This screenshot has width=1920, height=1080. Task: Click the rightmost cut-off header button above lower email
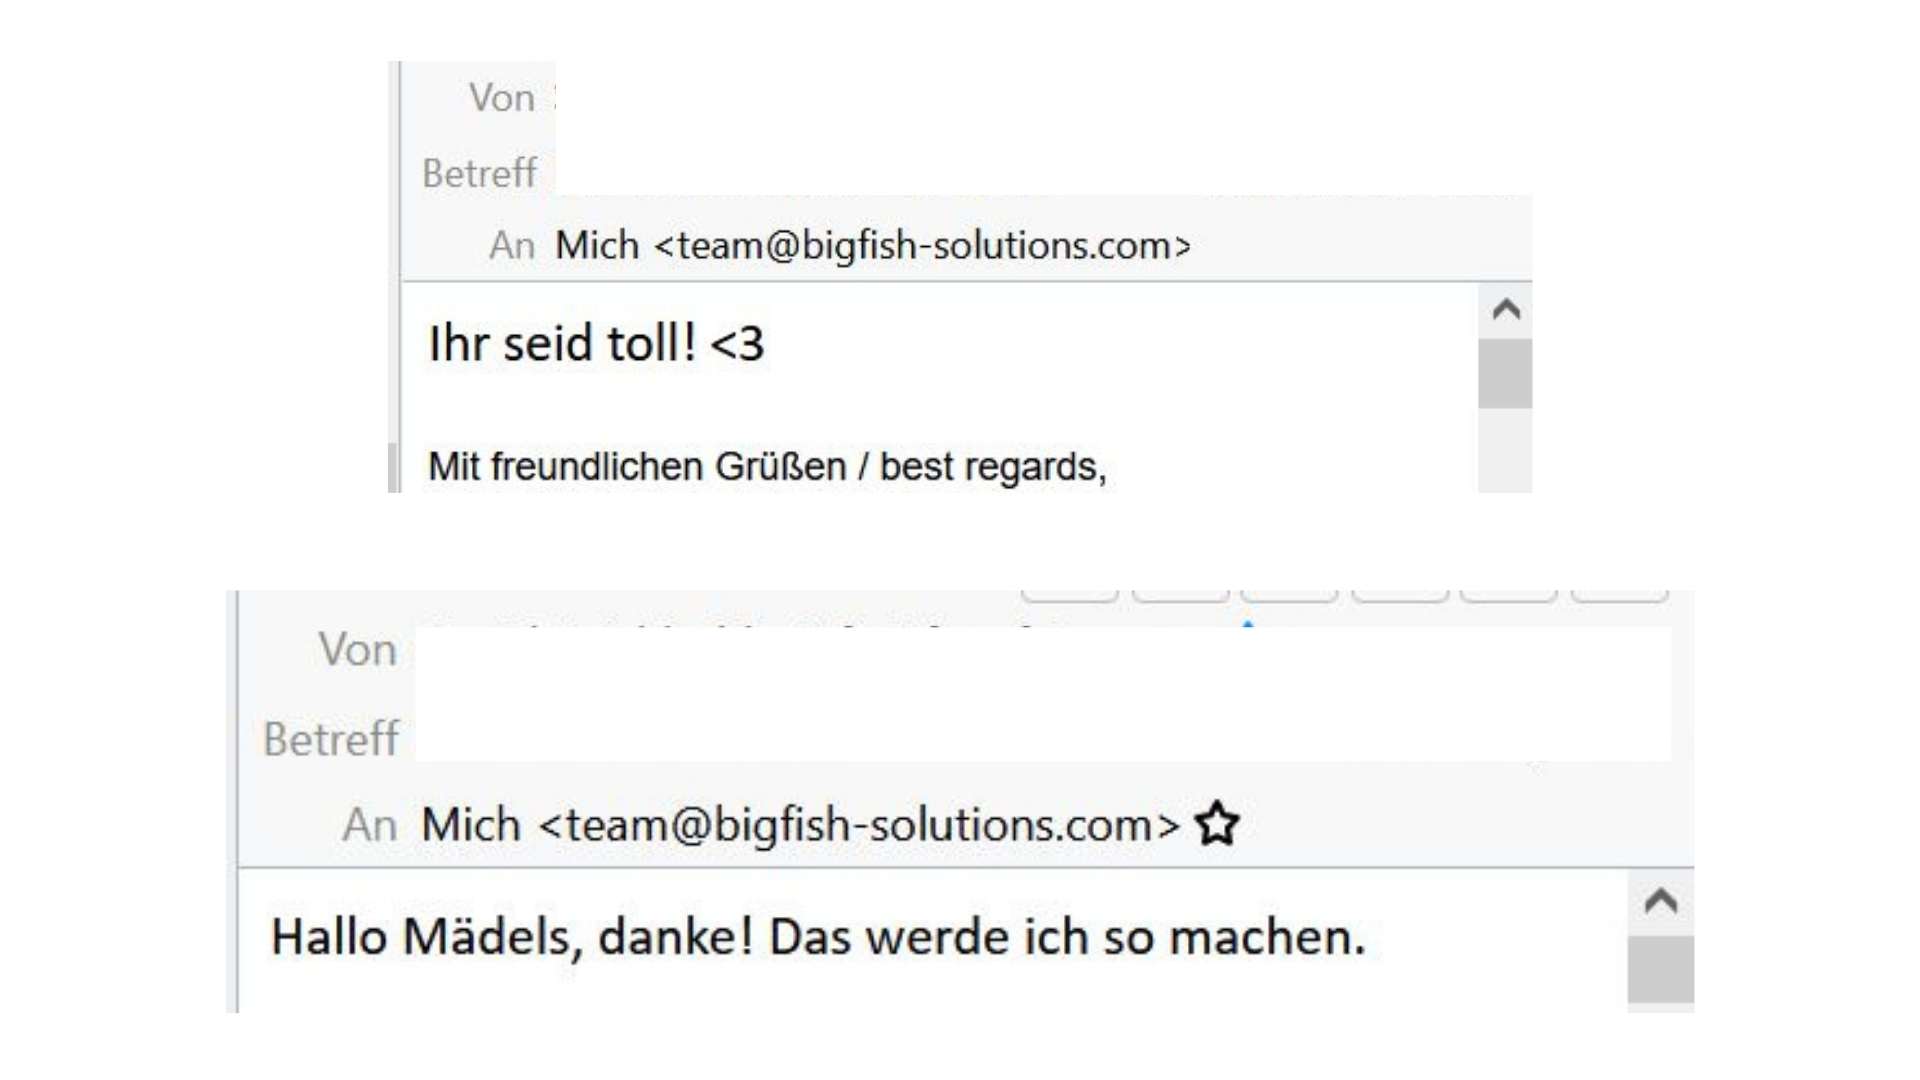[x=1619, y=596]
